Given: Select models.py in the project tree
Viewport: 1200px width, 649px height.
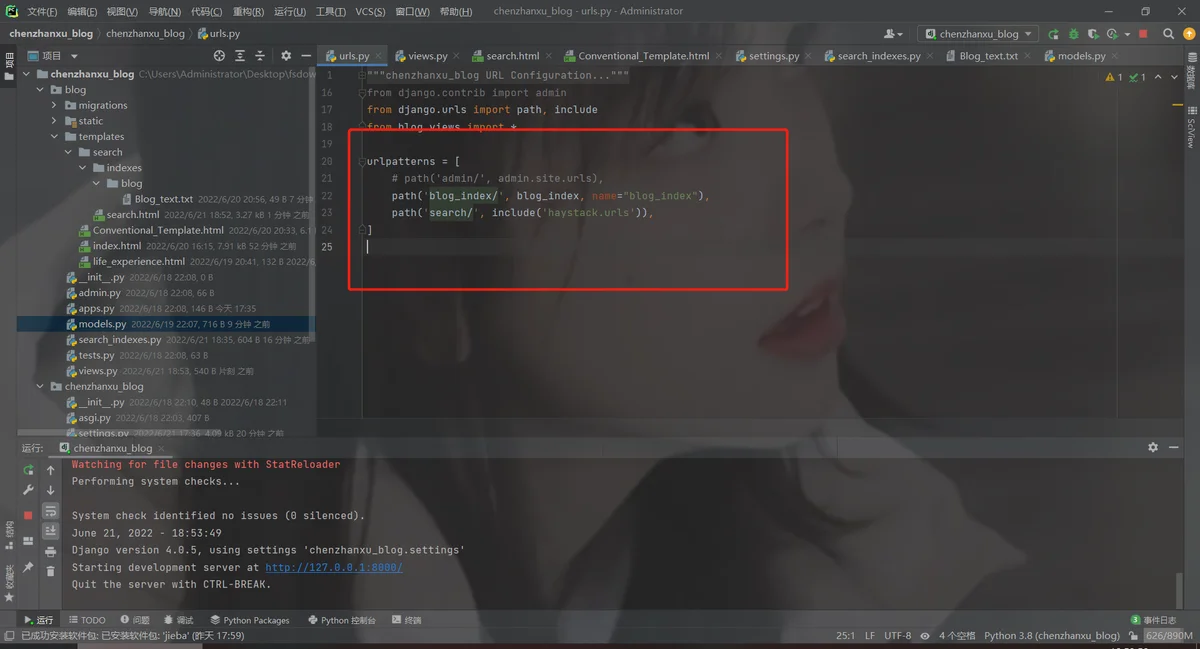Looking at the screenshot, I should pos(102,324).
